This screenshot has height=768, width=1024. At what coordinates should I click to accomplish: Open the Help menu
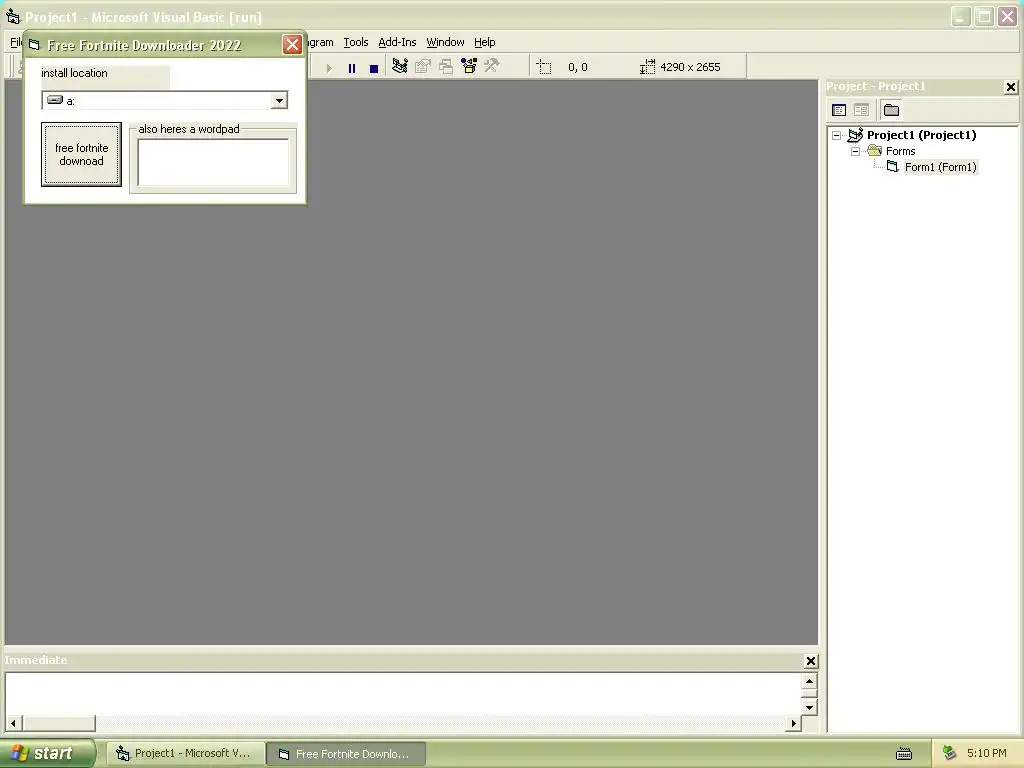[485, 42]
